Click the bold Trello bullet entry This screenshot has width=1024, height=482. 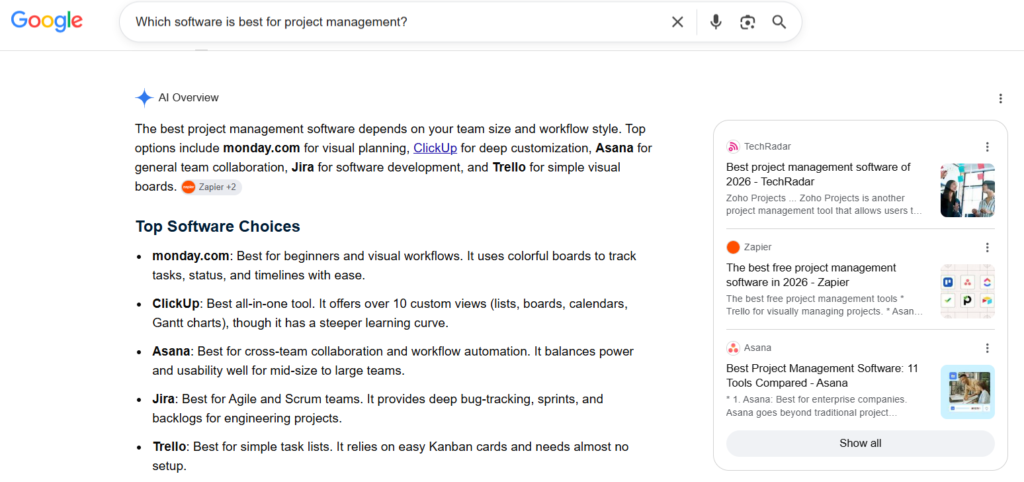[169, 447]
